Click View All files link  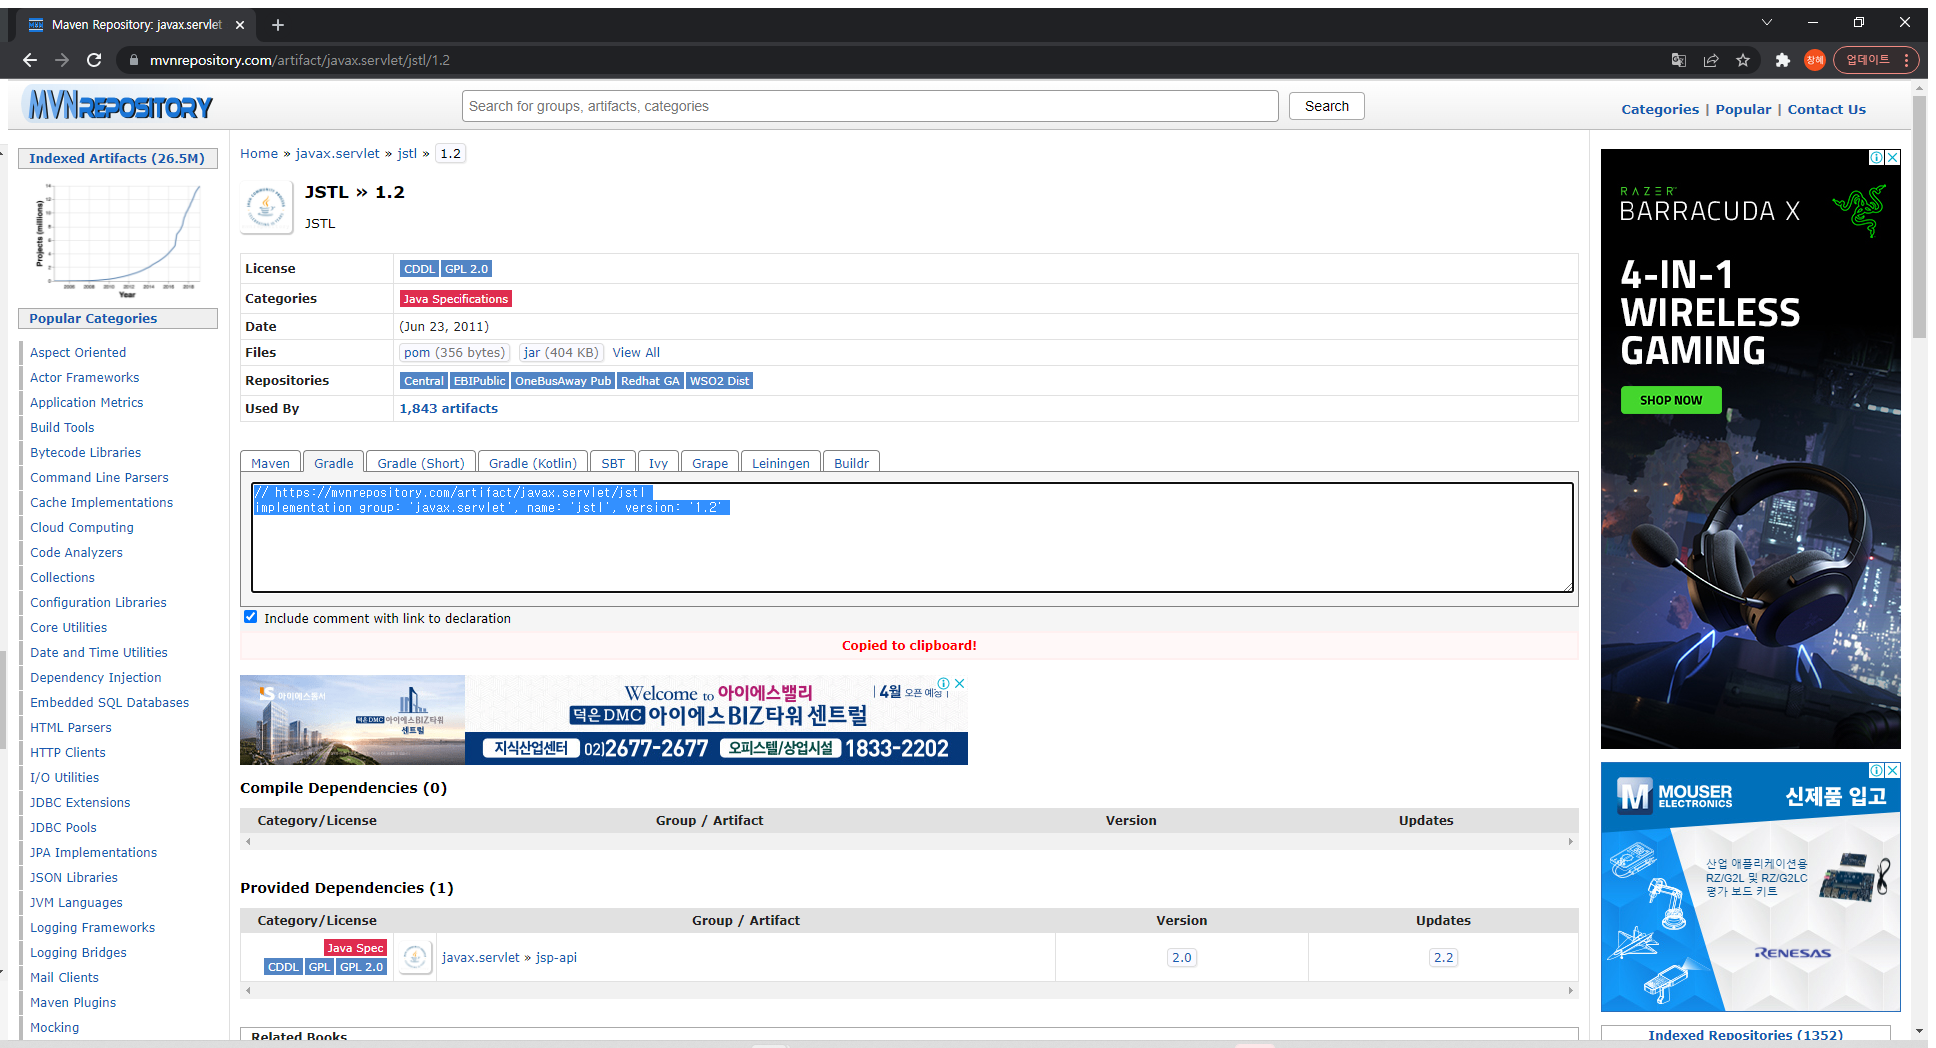point(636,352)
